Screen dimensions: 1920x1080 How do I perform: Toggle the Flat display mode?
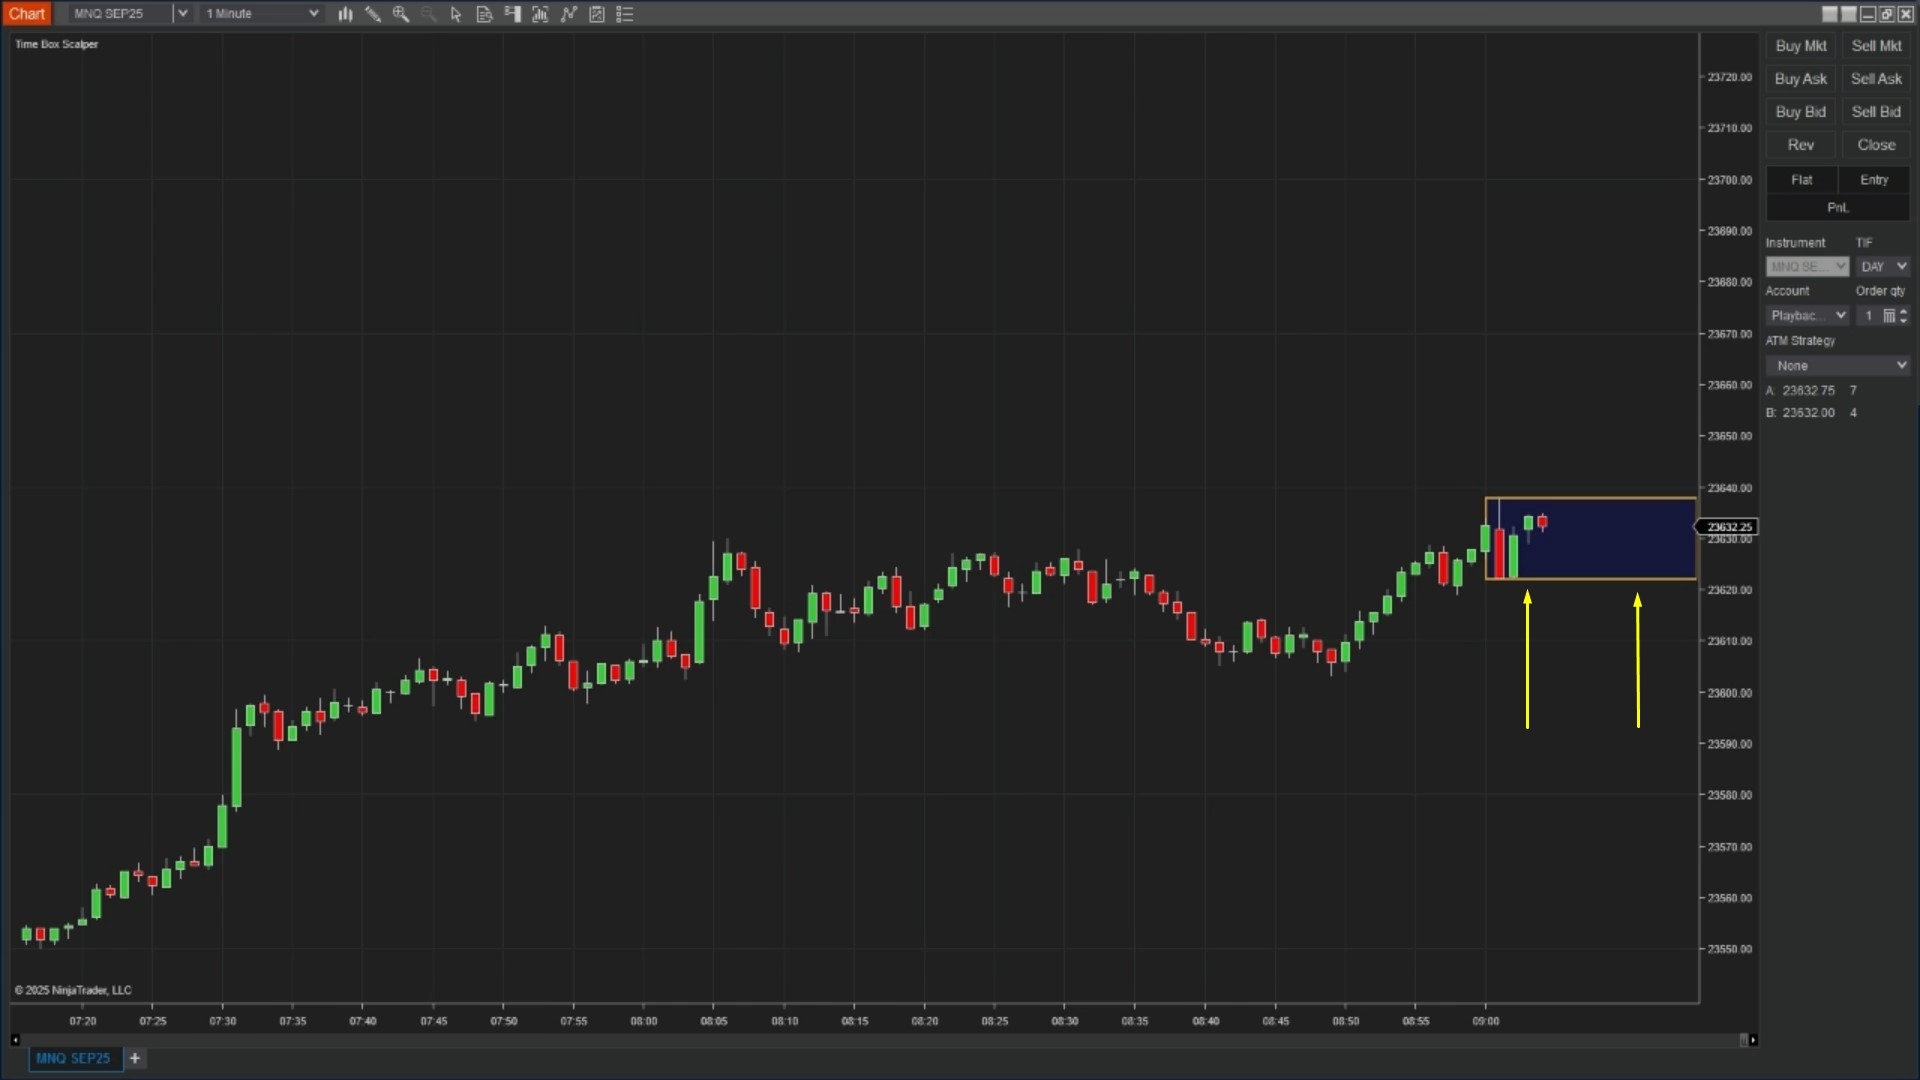click(x=1801, y=180)
